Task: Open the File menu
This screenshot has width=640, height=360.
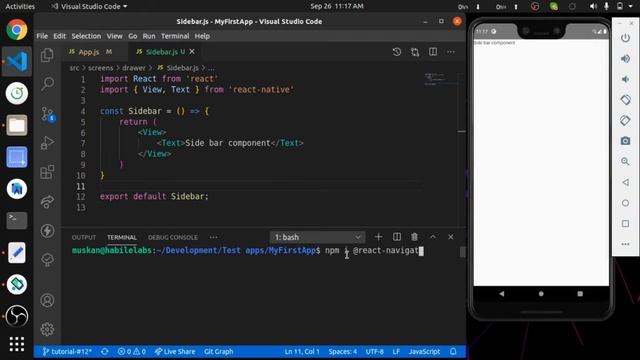Action: 42,36
